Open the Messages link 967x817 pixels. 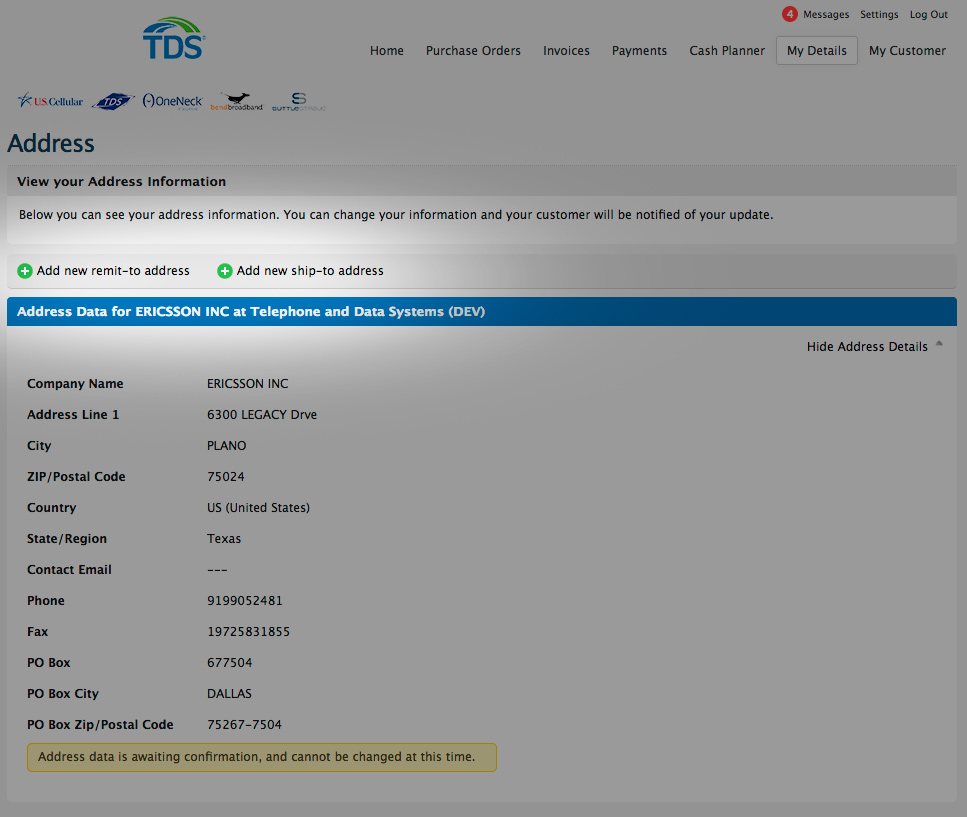click(826, 14)
